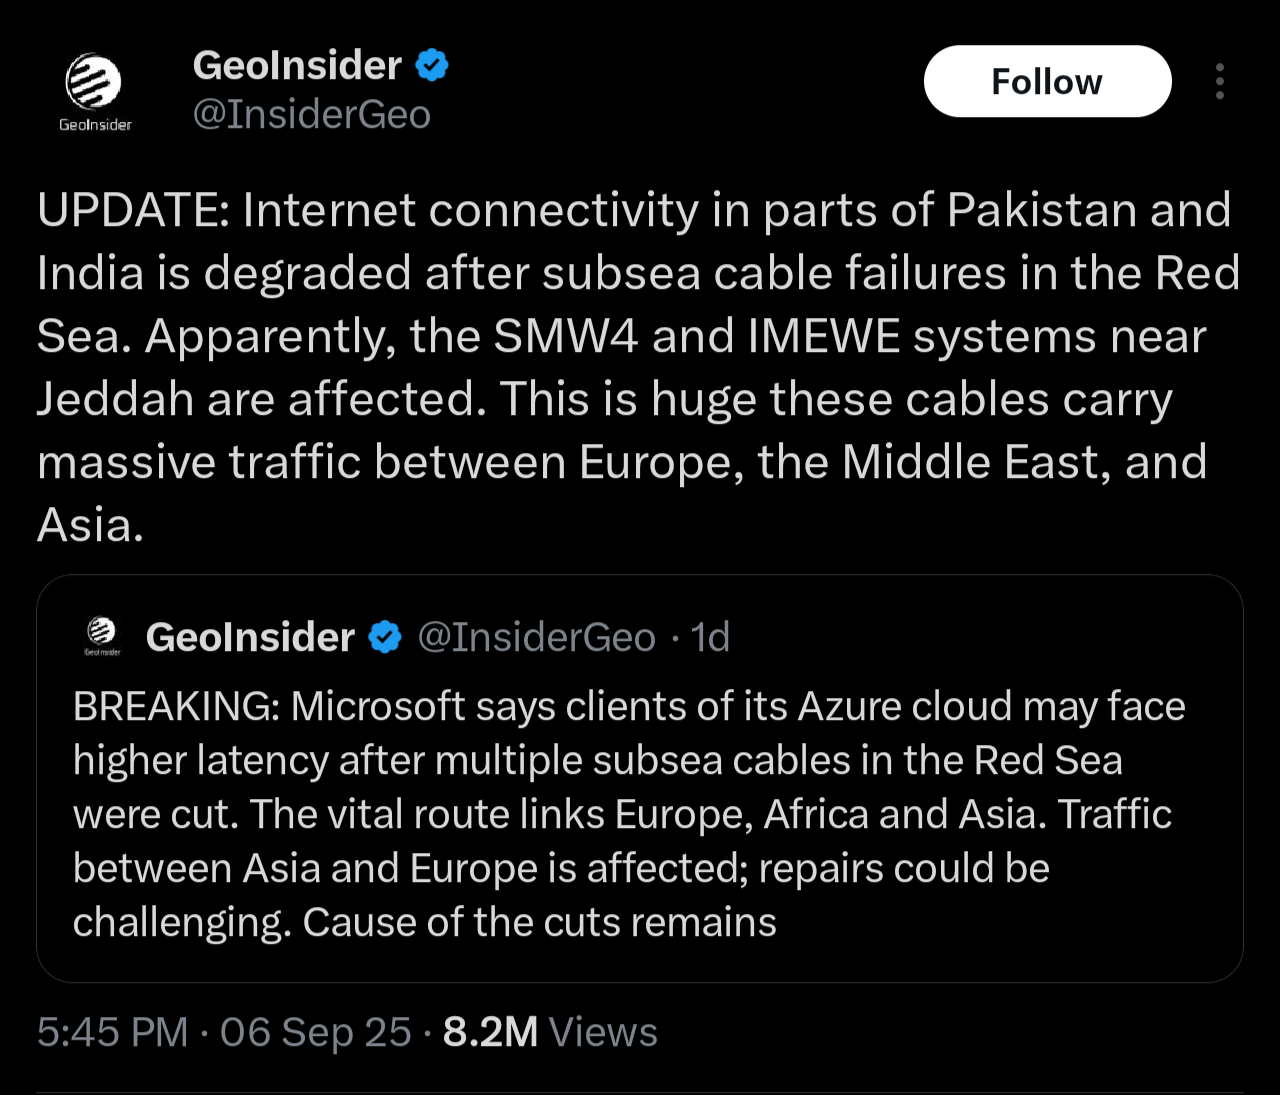This screenshot has width=1280, height=1095.
Task: Open the 8.2M Views count
Action: point(550,1032)
